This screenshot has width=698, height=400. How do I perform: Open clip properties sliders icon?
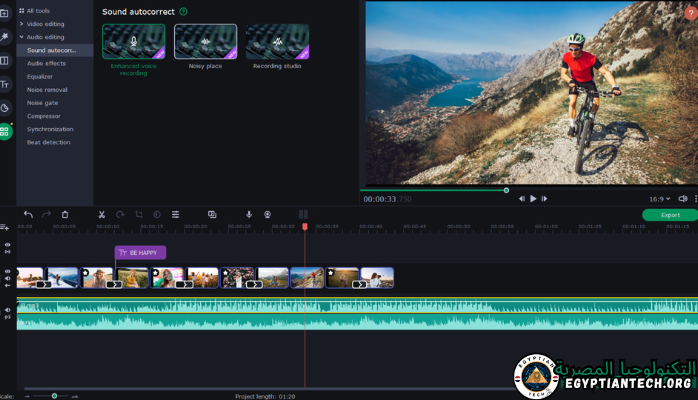[x=175, y=214]
